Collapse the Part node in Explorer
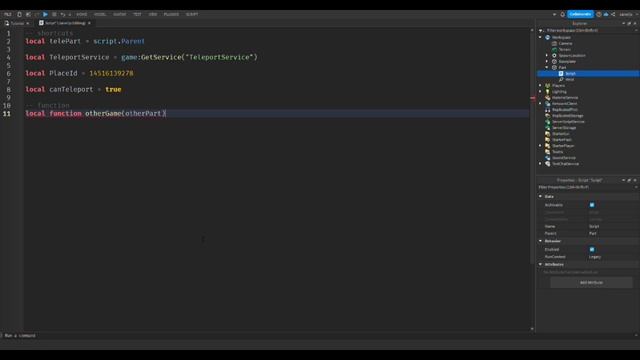The image size is (640, 360). (547, 67)
